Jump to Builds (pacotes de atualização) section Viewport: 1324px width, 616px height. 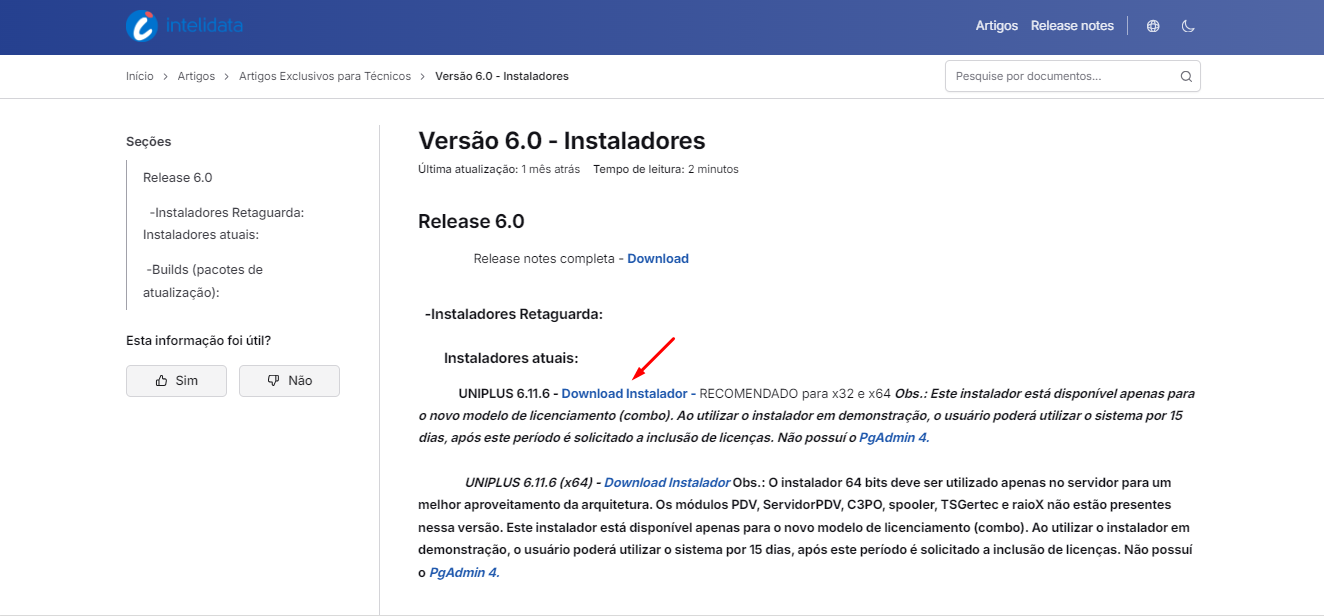203,281
